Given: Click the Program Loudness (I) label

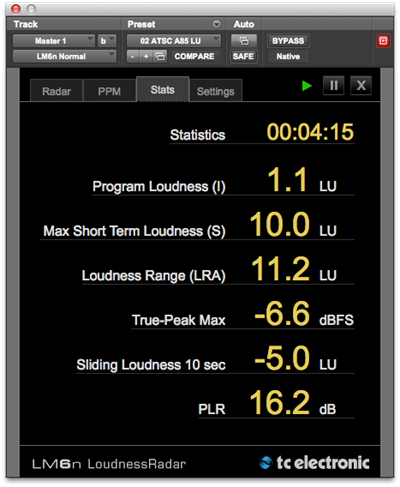Looking at the screenshot, I should 159,187.
